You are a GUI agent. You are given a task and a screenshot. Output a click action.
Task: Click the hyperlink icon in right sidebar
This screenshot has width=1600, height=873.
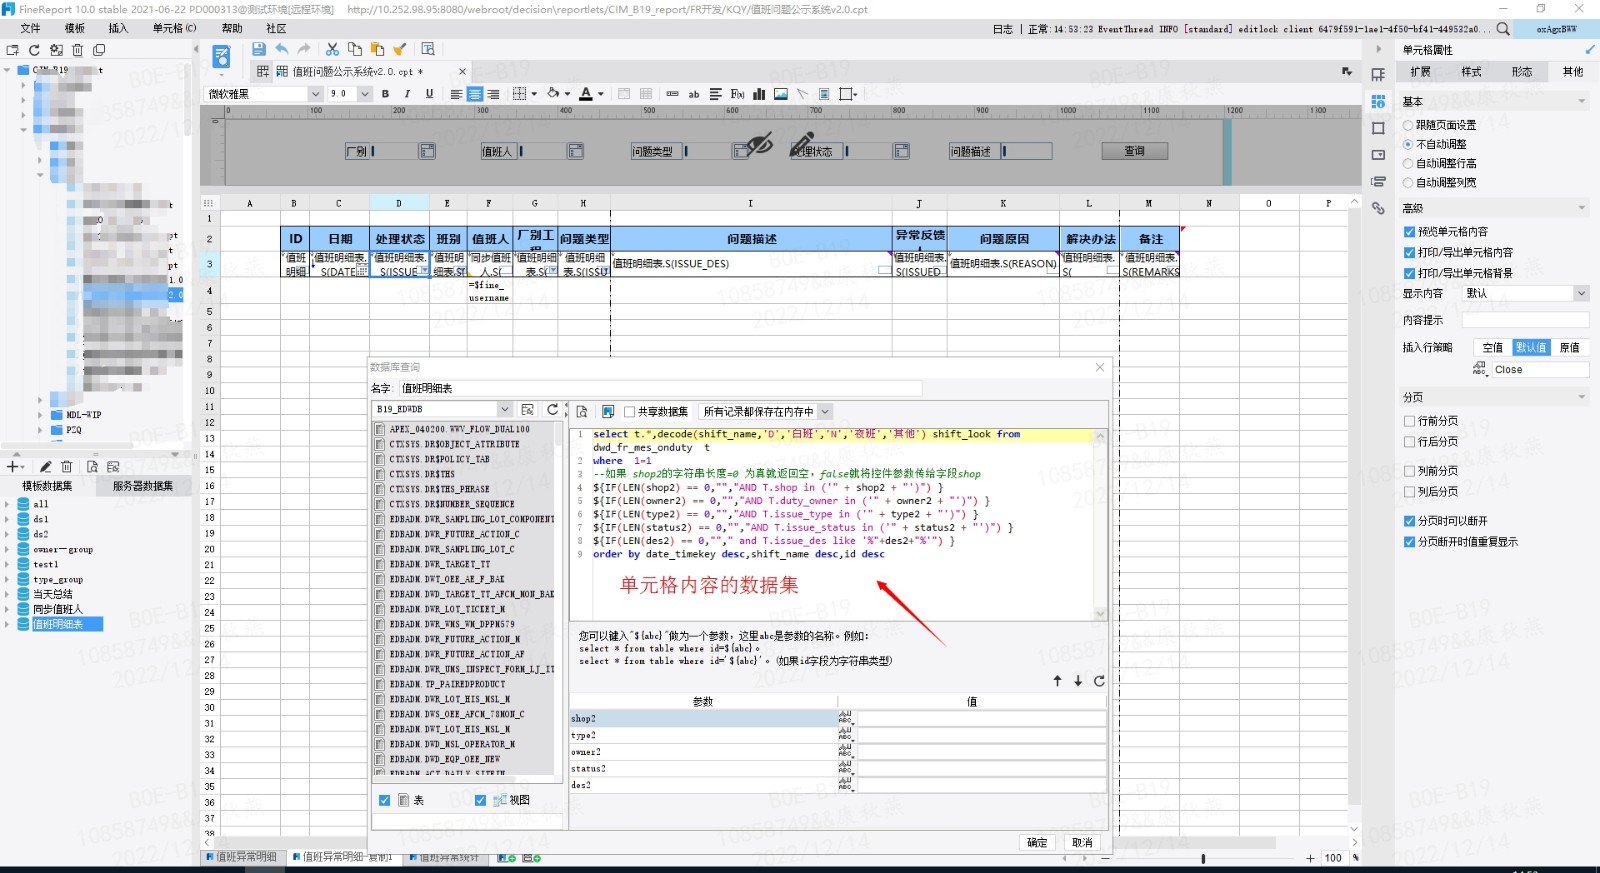tap(1378, 208)
